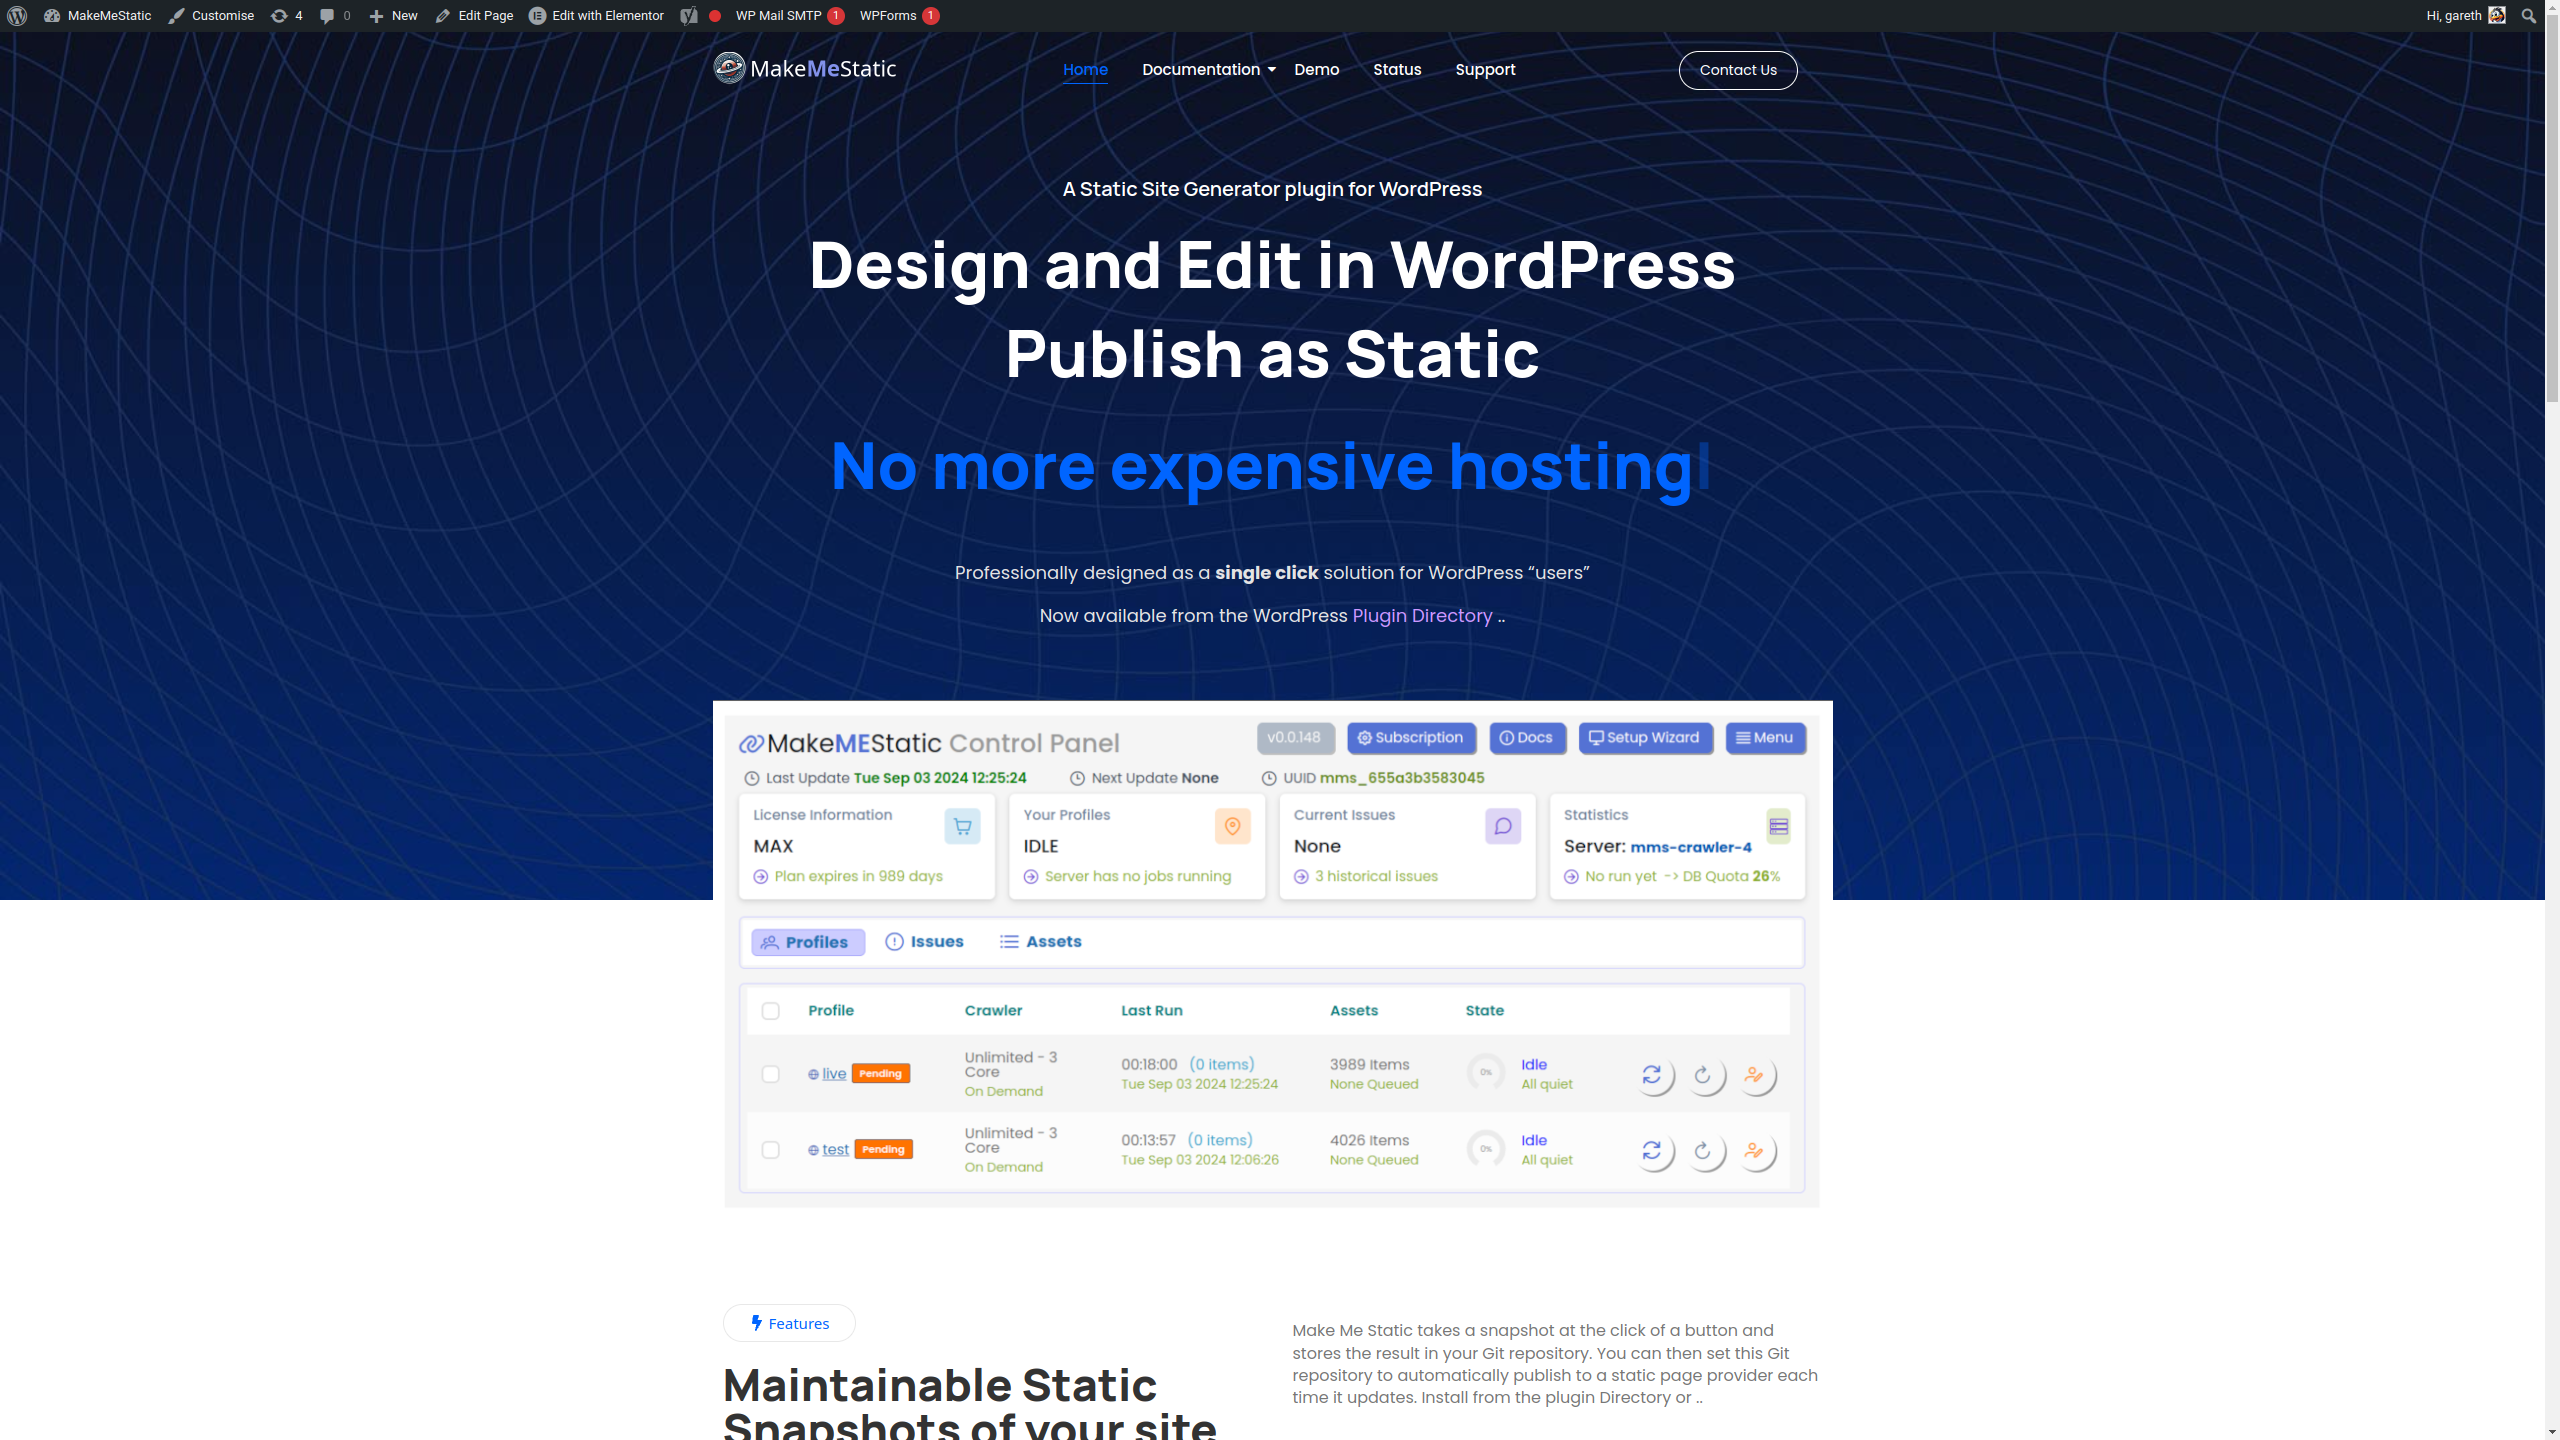2560x1440 pixels.
Task: Click the statistics list icon in Statistics panel
Action: click(1778, 825)
